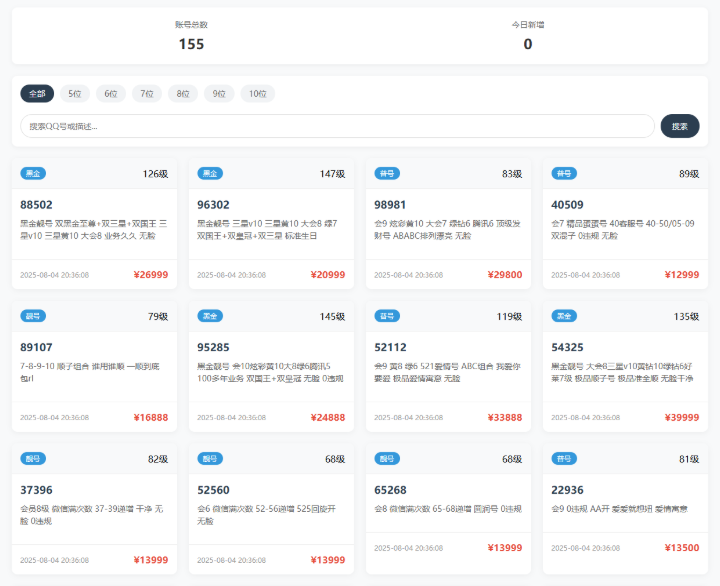720x586 pixels.
Task: Click price ¥39999
Action: coord(682,417)
